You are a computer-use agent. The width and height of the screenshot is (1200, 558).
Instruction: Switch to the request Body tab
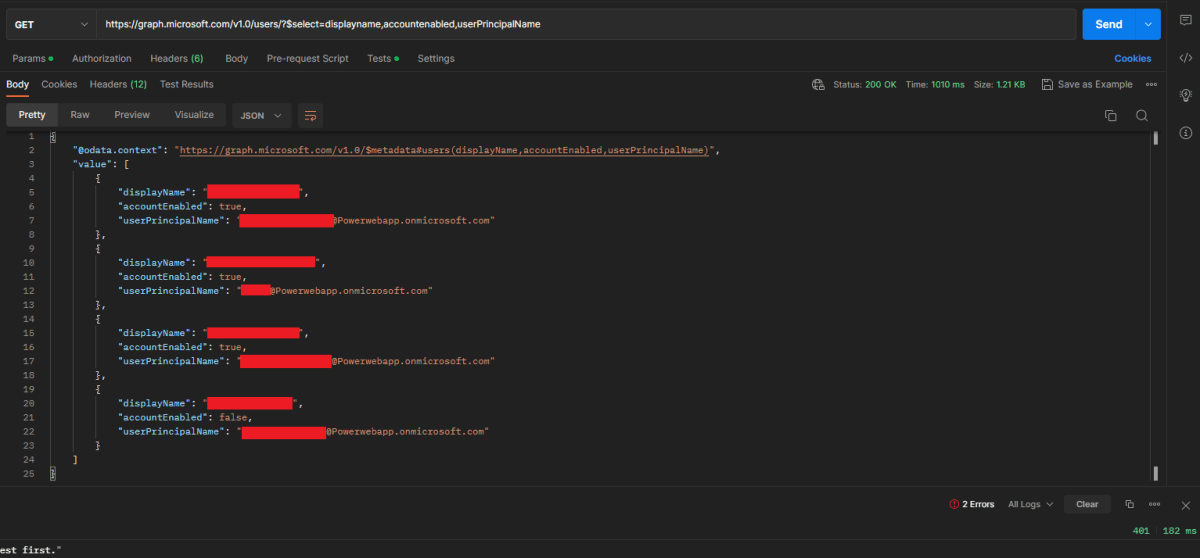point(237,59)
